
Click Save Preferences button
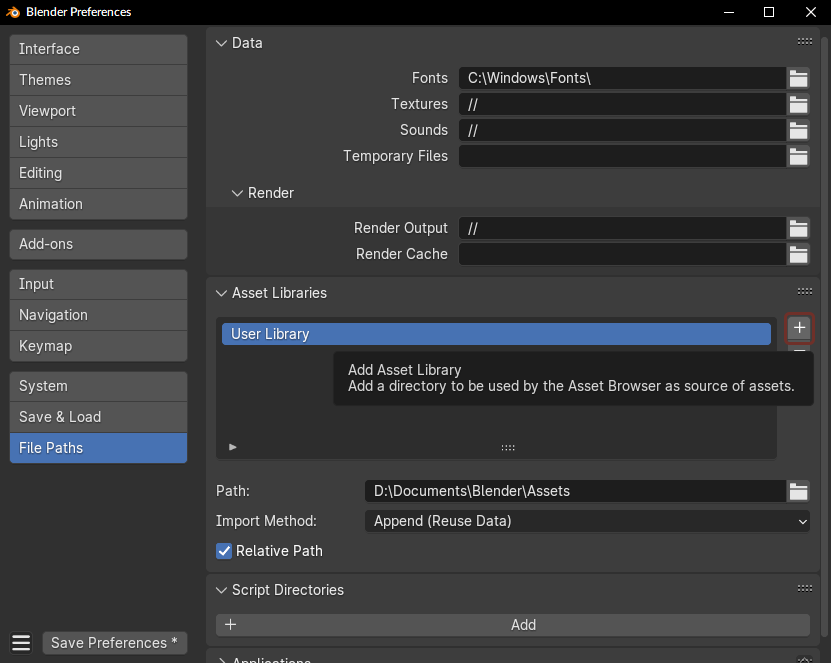(x=114, y=643)
